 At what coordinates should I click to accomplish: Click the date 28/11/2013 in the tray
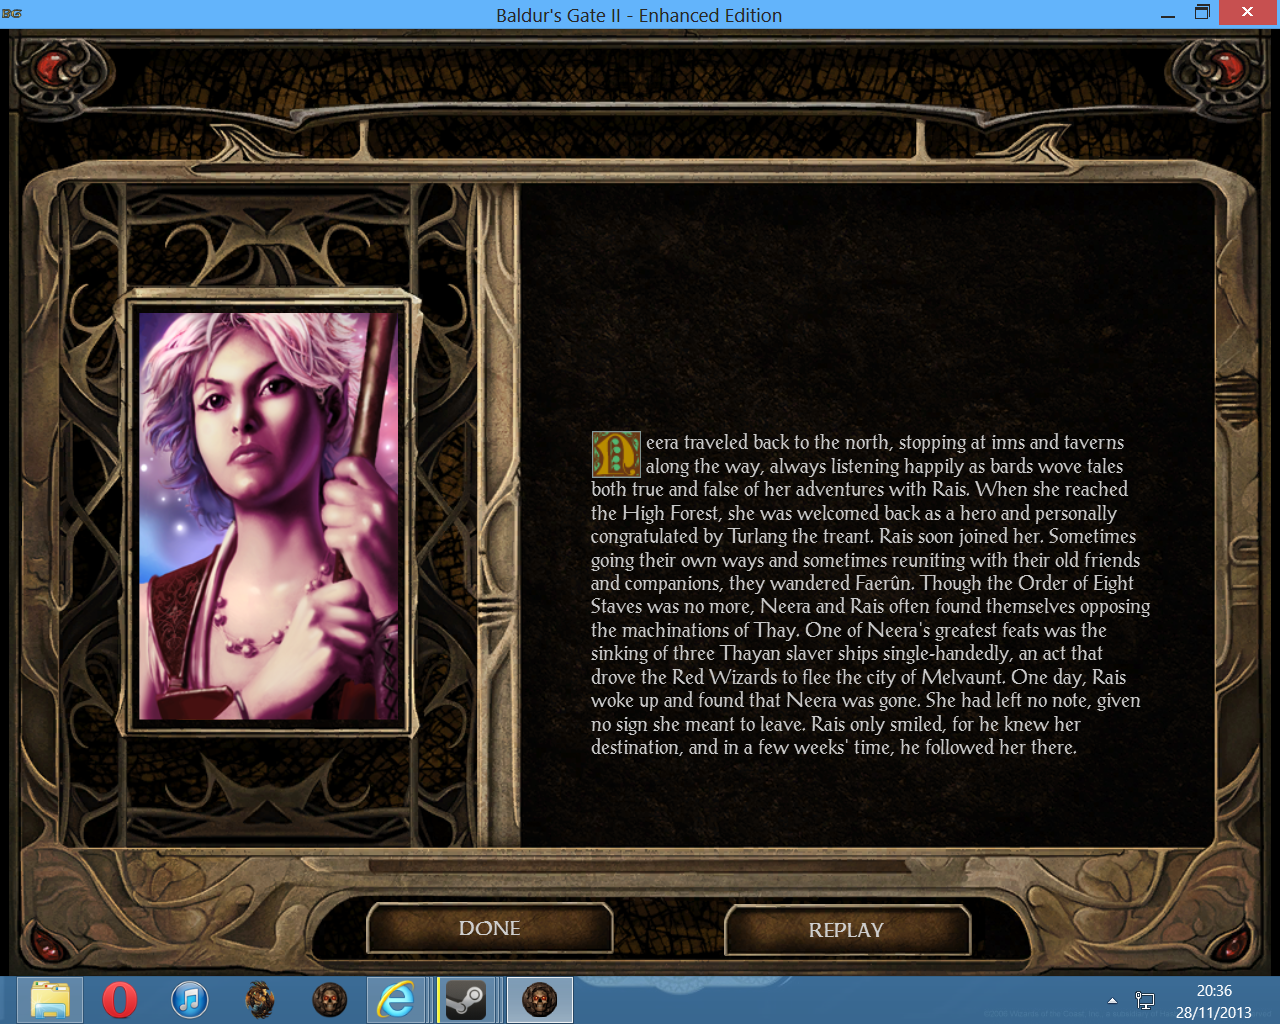click(x=1214, y=1012)
